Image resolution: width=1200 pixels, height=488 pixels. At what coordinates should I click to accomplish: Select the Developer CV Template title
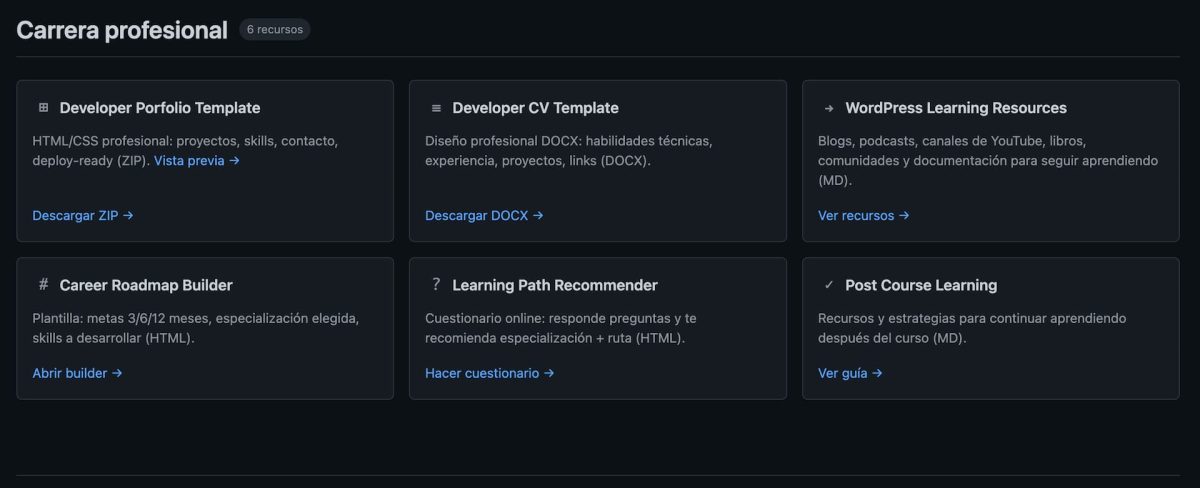point(535,108)
